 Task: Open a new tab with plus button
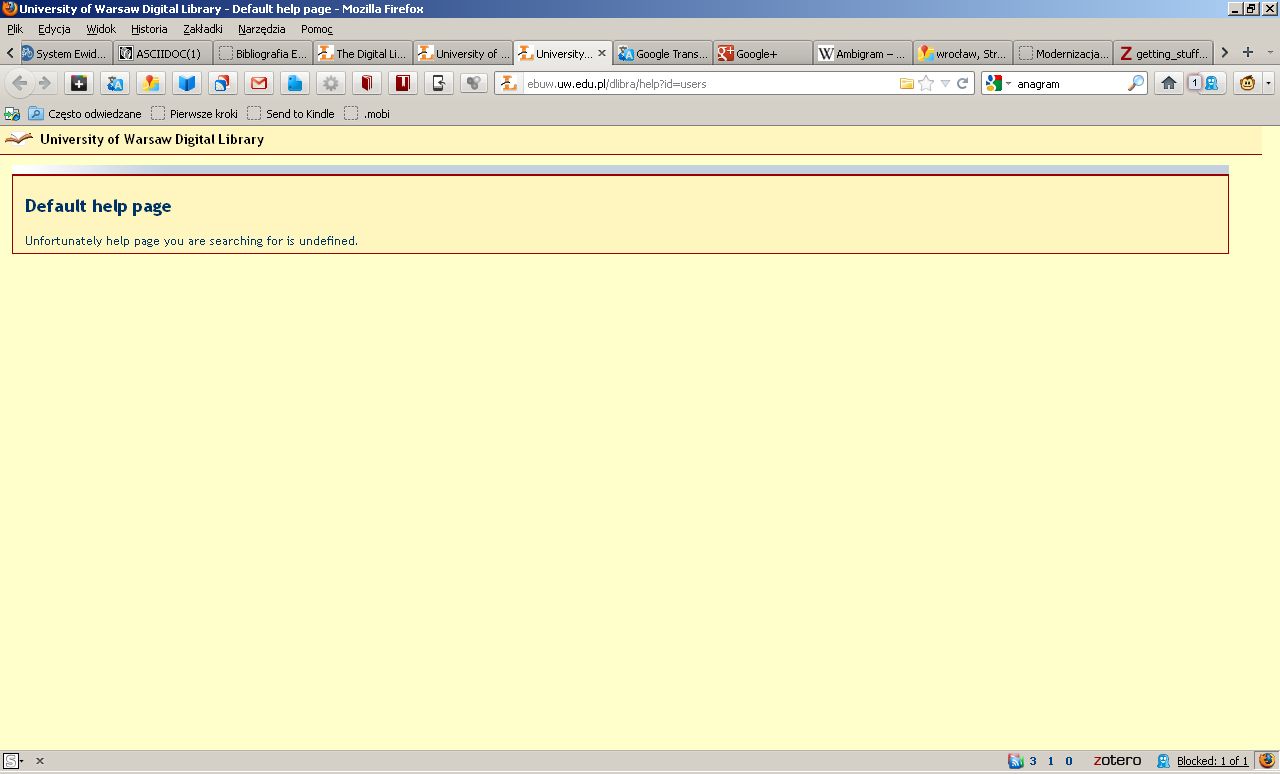(x=1247, y=52)
